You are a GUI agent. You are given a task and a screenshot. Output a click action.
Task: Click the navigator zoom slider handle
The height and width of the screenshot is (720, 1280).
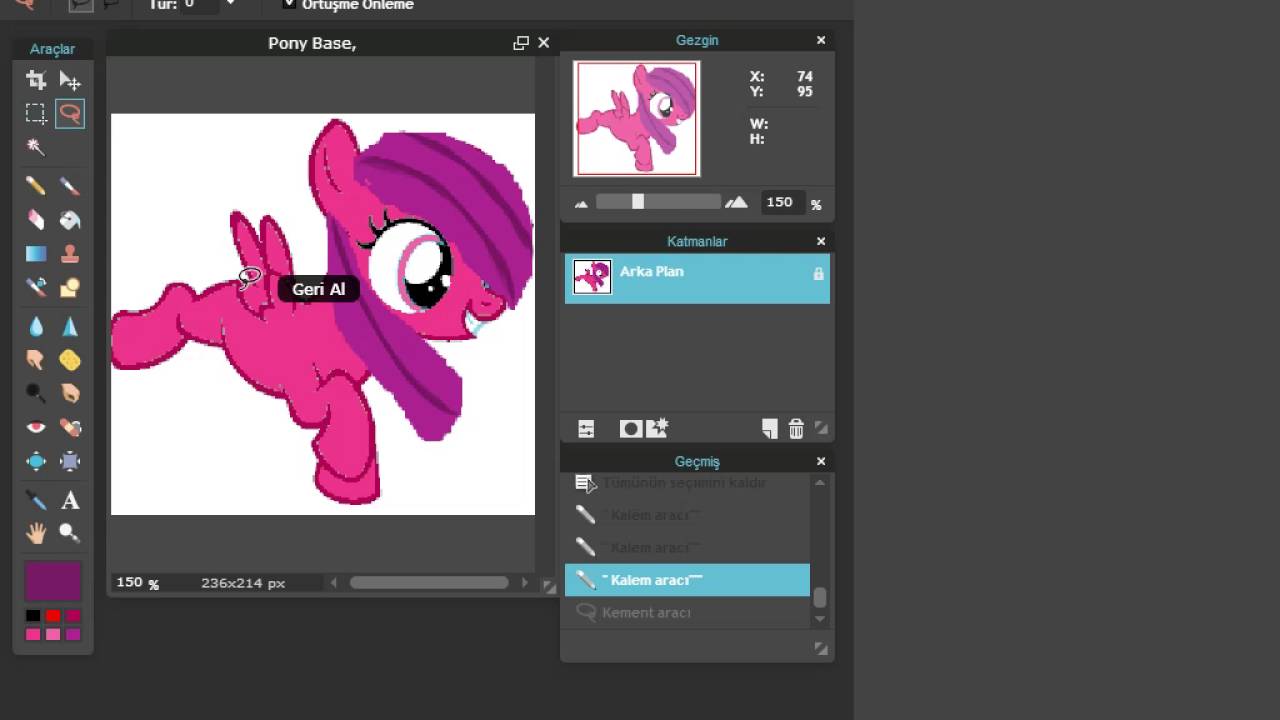[x=638, y=202]
